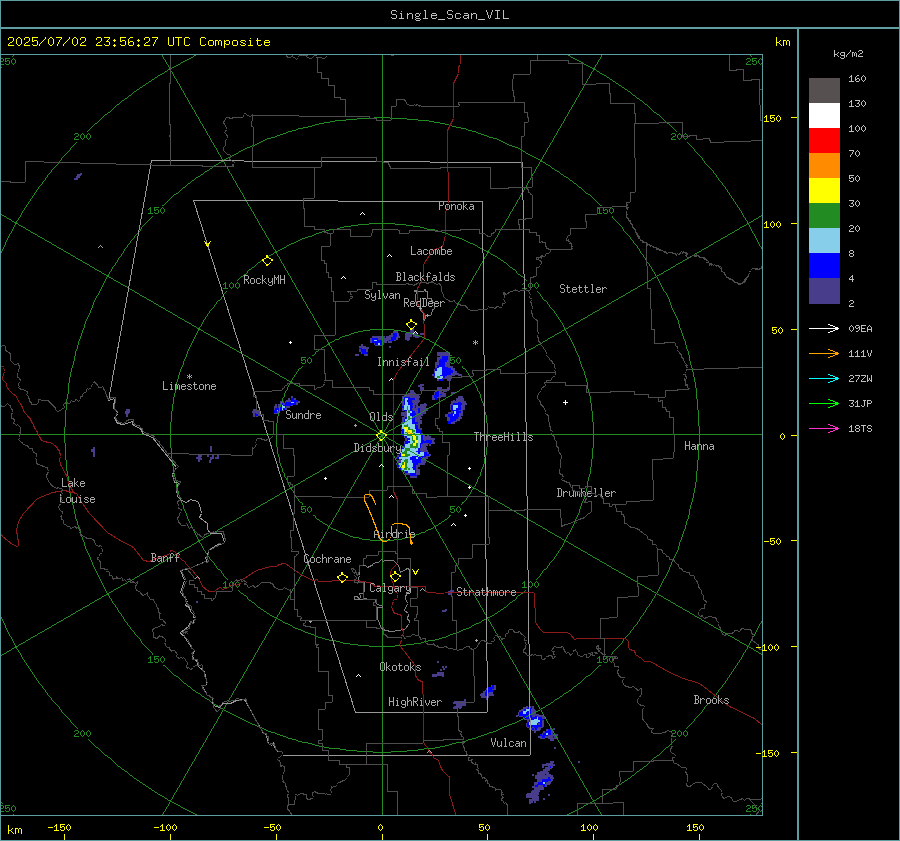Screen dimensions: 900x841
Task: Select the yellow 30-50 legend swatch
Action: point(824,191)
